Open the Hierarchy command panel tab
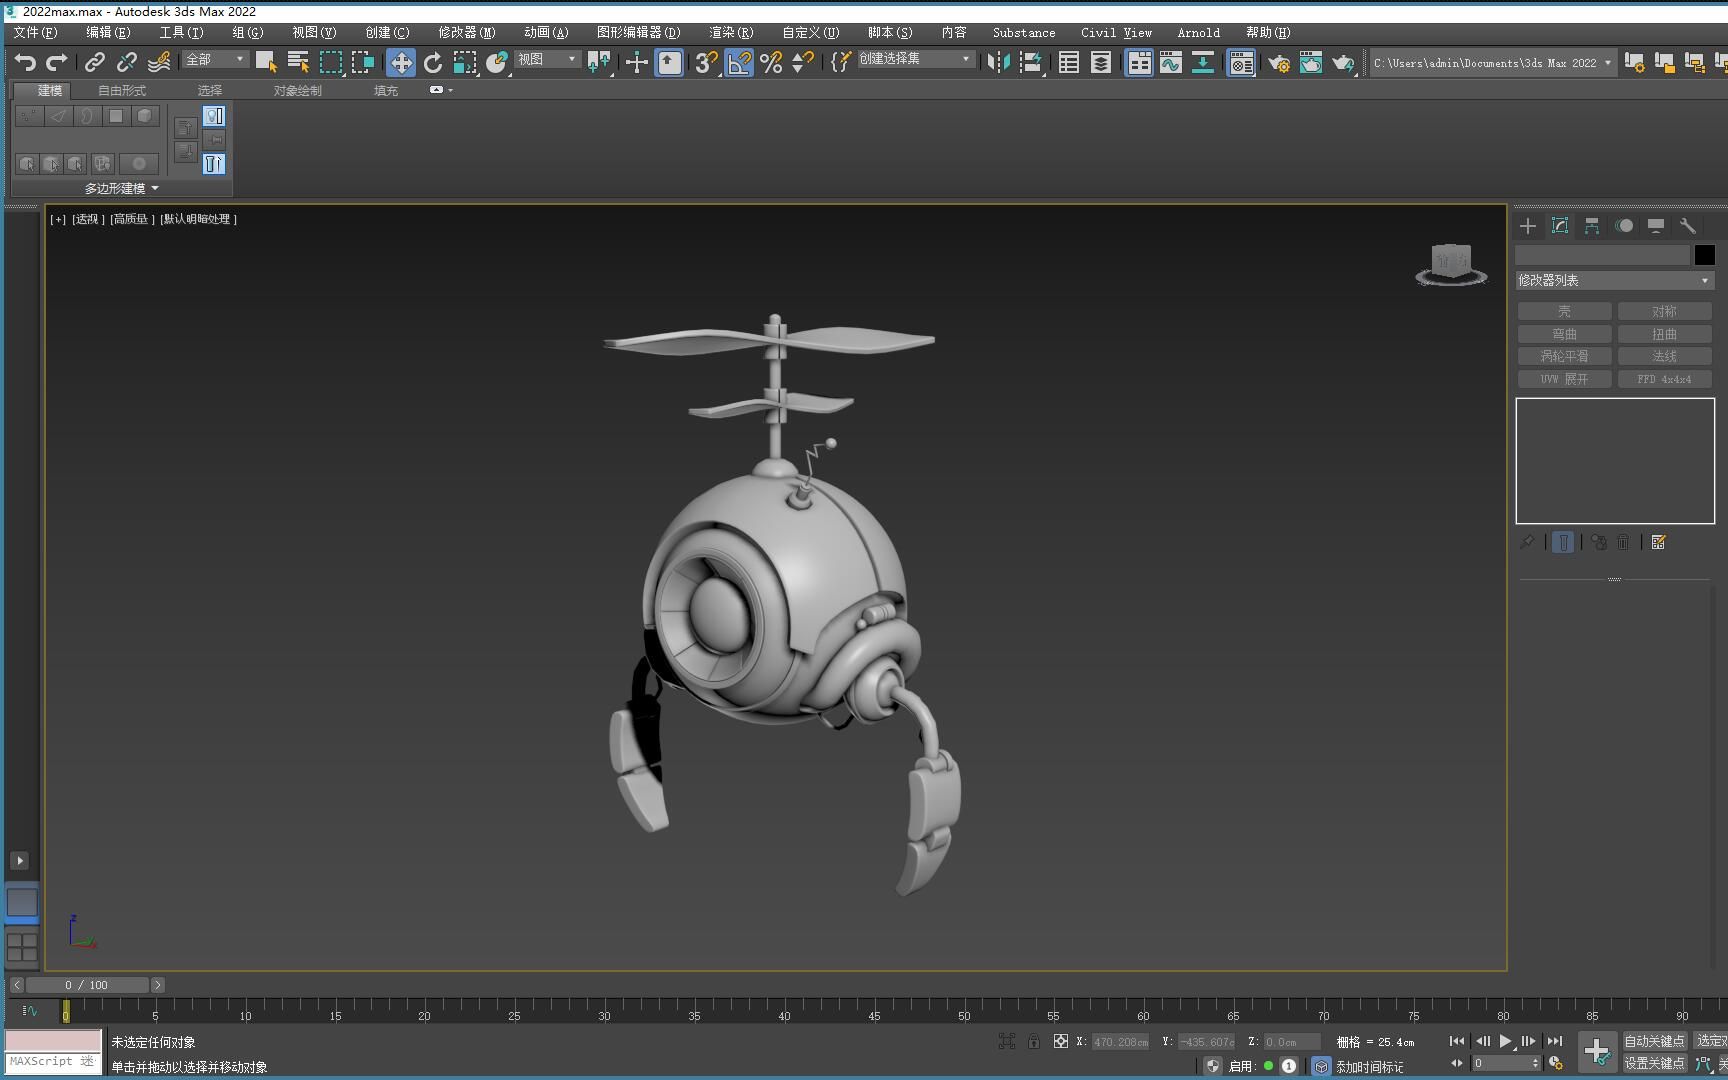The image size is (1728, 1080). pyautogui.click(x=1592, y=226)
